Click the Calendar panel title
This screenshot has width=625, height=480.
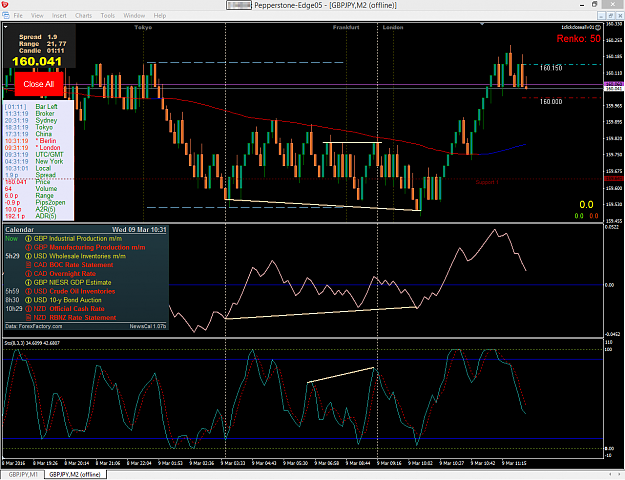click(x=20, y=230)
